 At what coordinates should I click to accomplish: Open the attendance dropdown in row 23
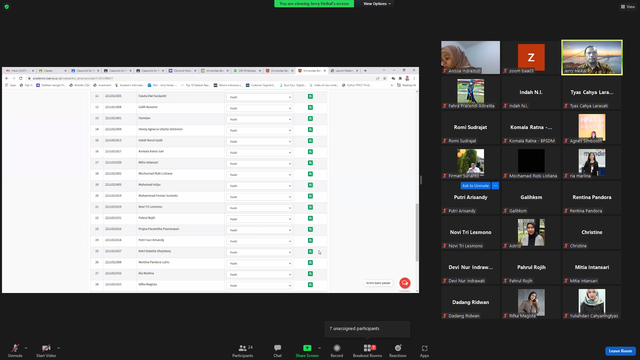pyautogui.click(x=260, y=230)
